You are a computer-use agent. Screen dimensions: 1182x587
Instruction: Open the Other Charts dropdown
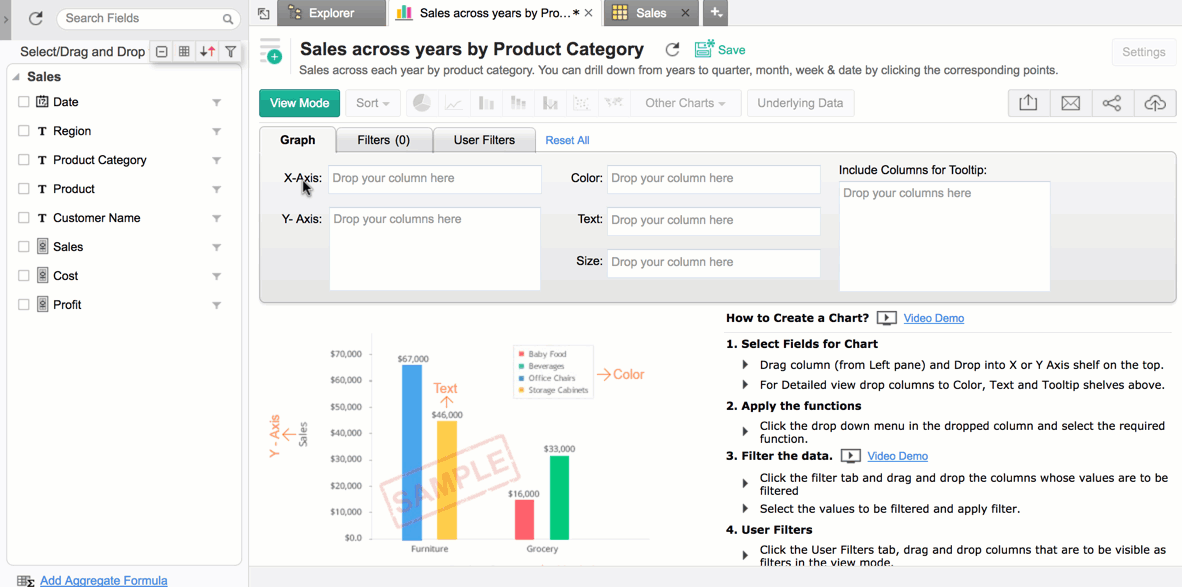685,103
